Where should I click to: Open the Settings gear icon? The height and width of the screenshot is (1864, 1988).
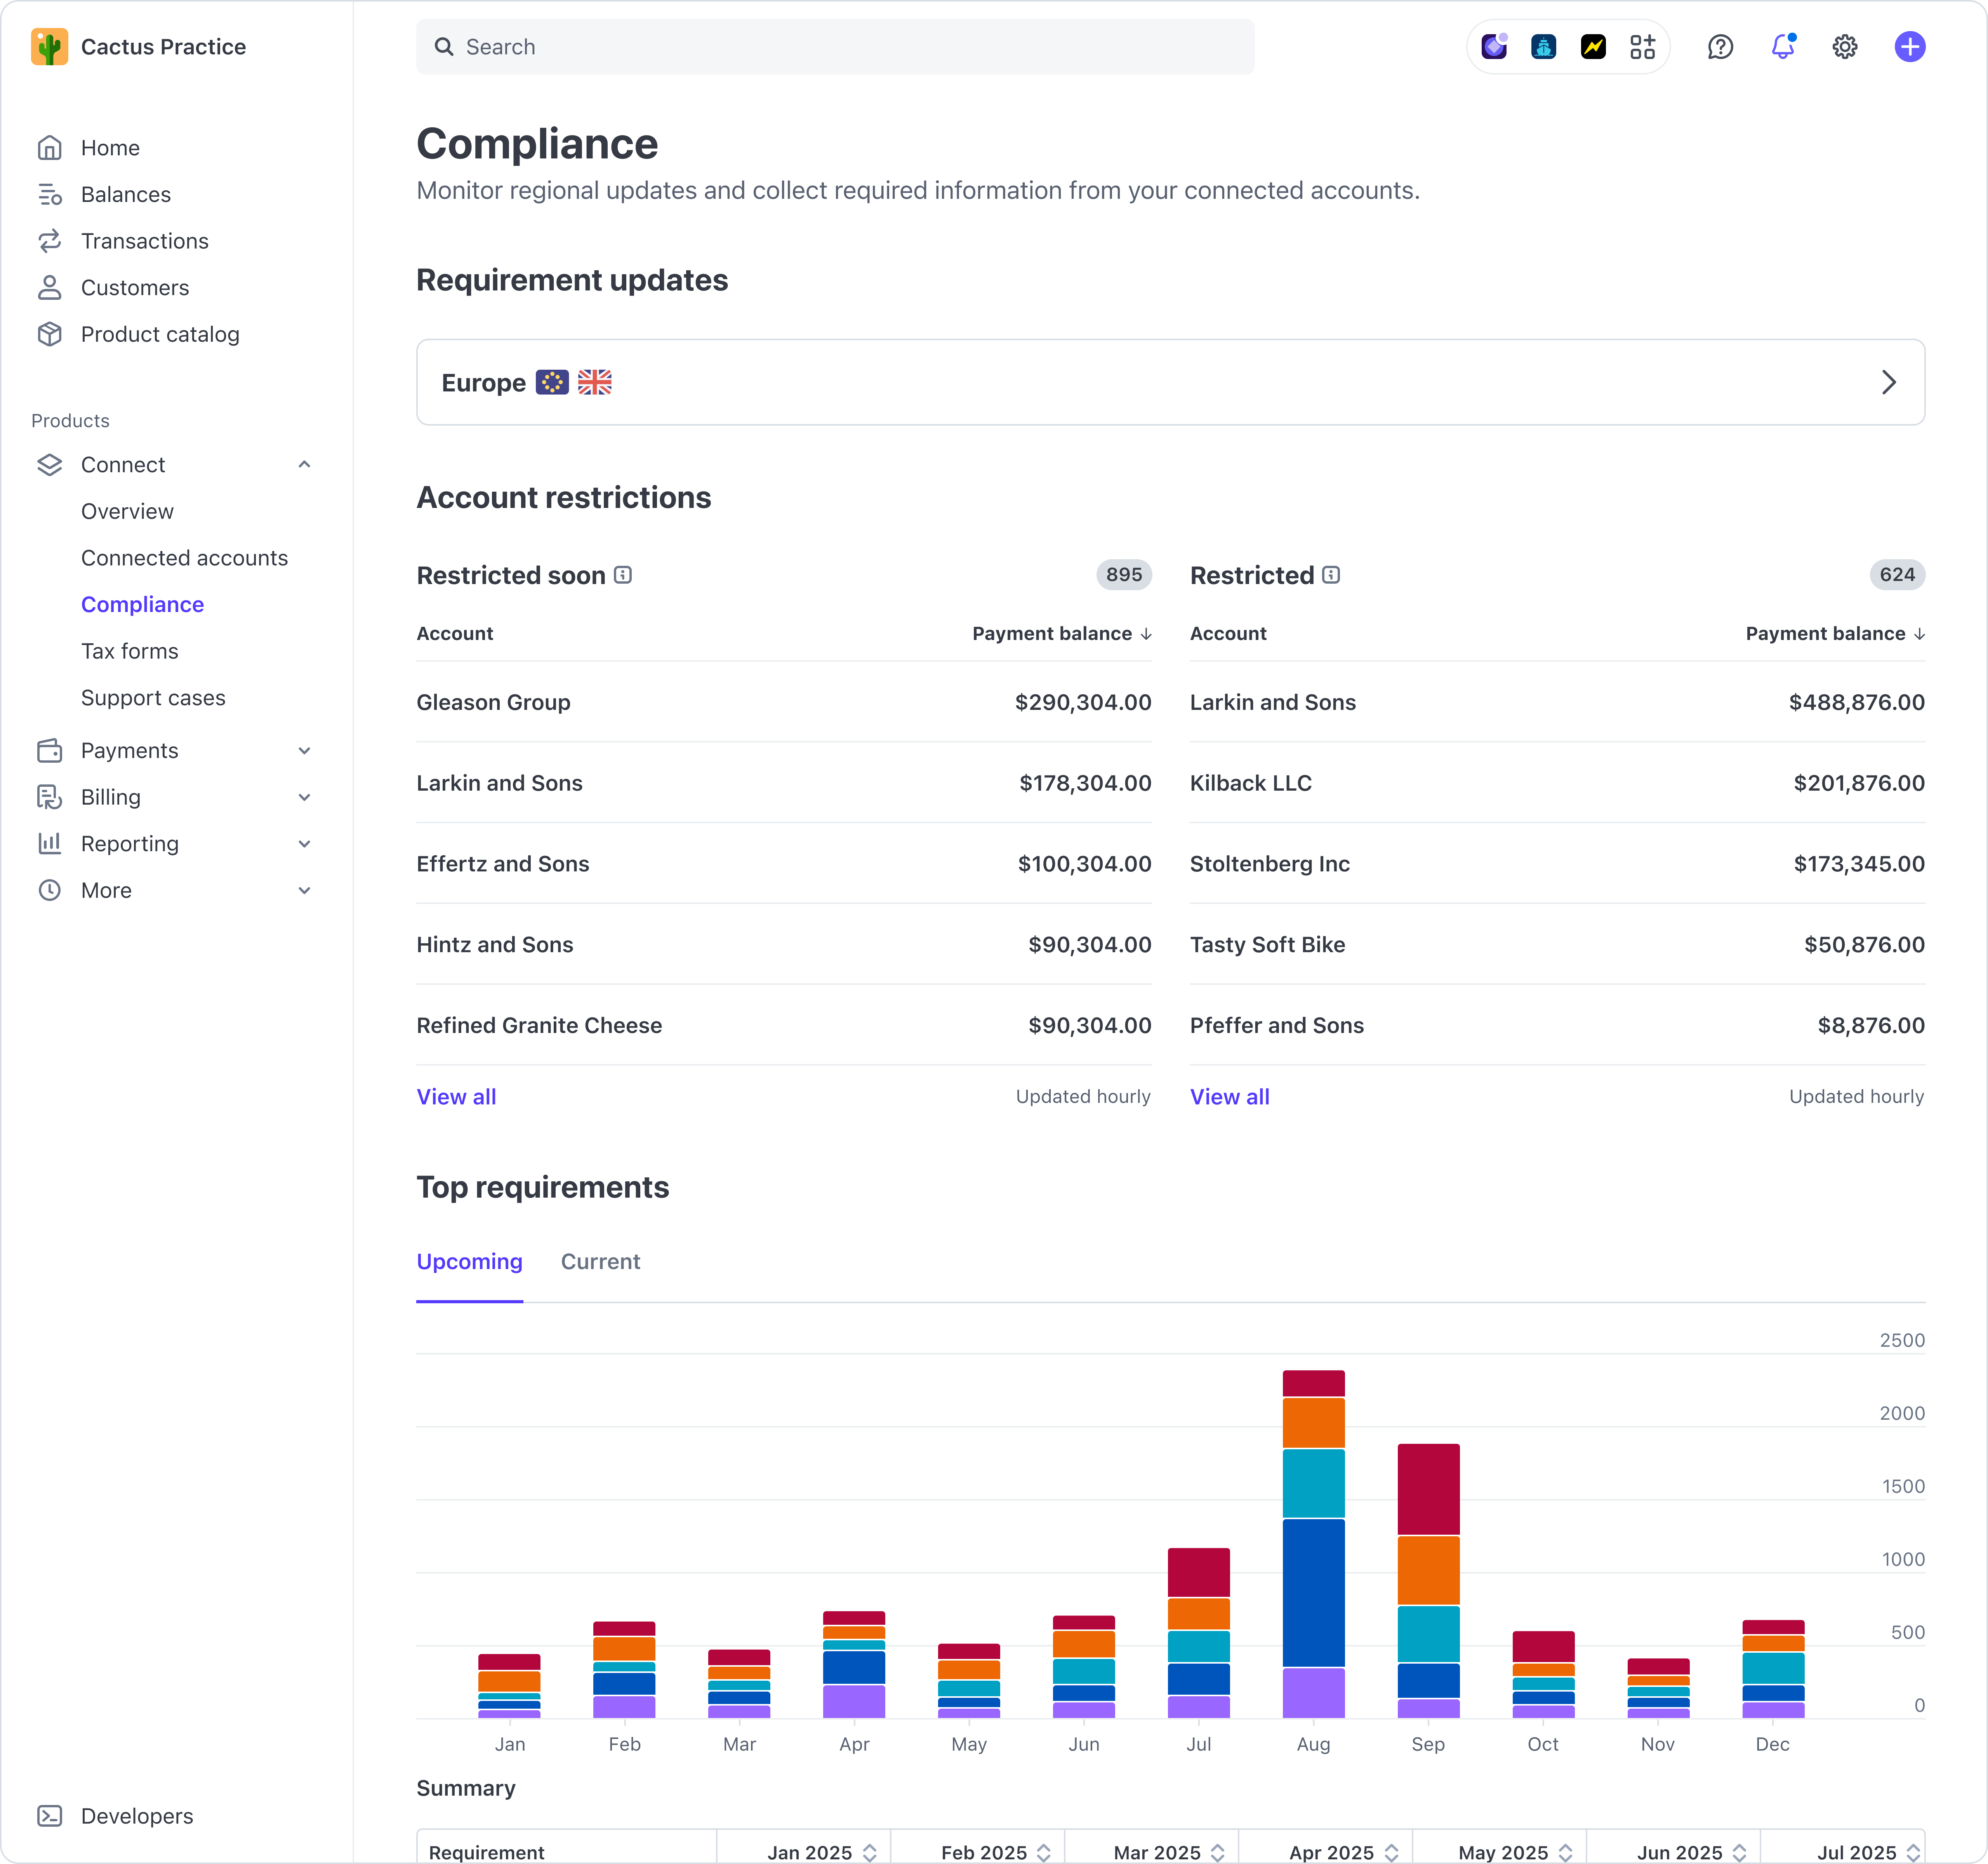pyautogui.click(x=1845, y=46)
